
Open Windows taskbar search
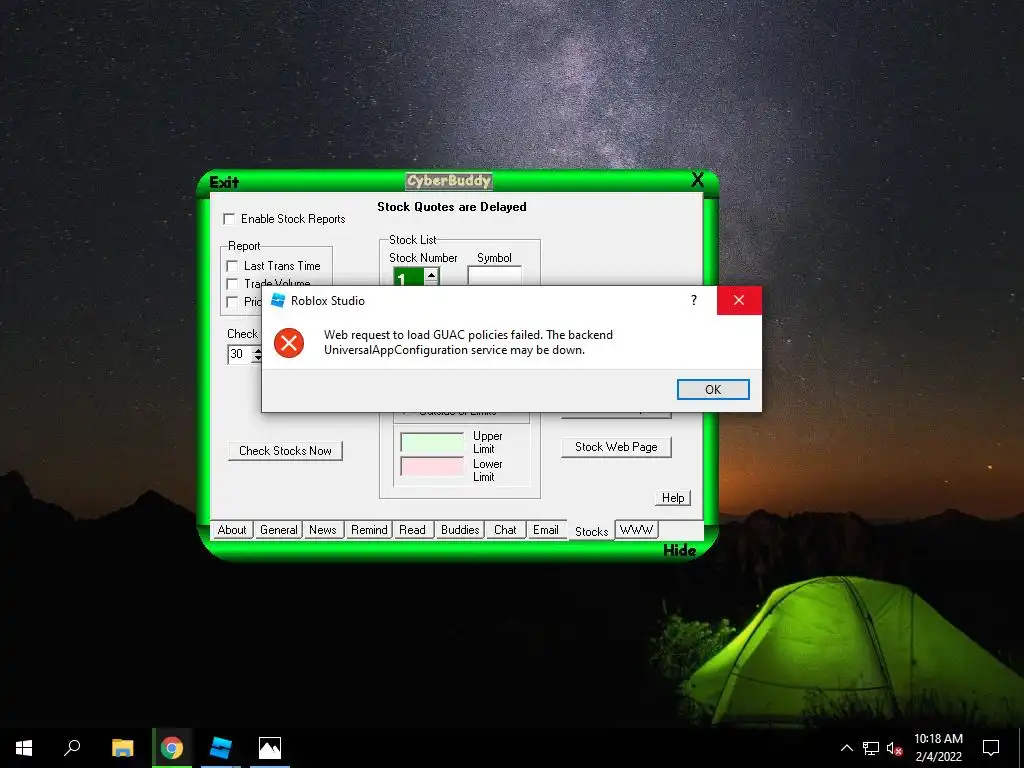pyautogui.click(x=72, y=748)
